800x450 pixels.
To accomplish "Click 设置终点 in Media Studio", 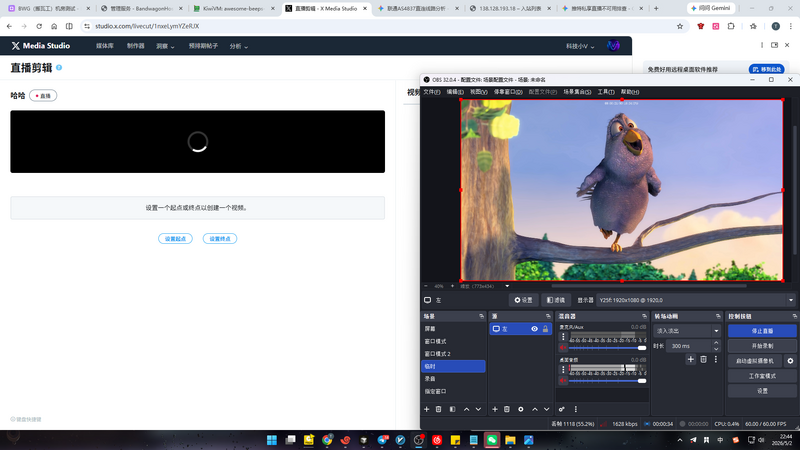I will tap(220, 239).
